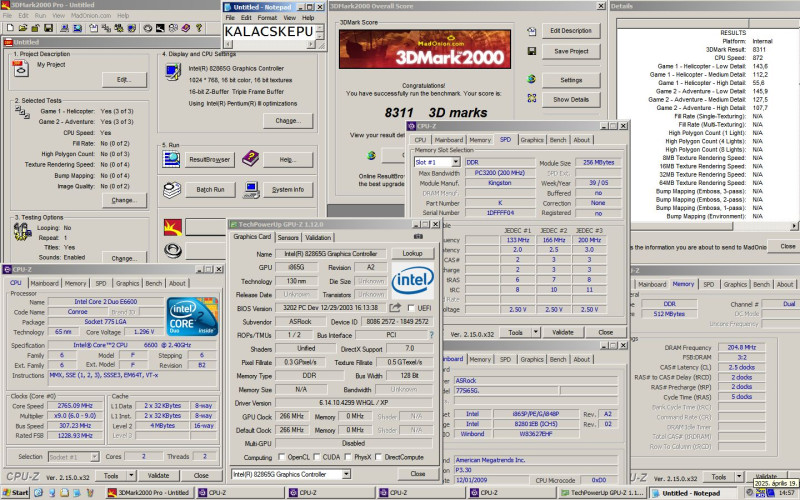Screen dimensions: 800x500
Task: Click the Bus Interface question mark icon in GPU-Z
Action: tap(432, 335)
